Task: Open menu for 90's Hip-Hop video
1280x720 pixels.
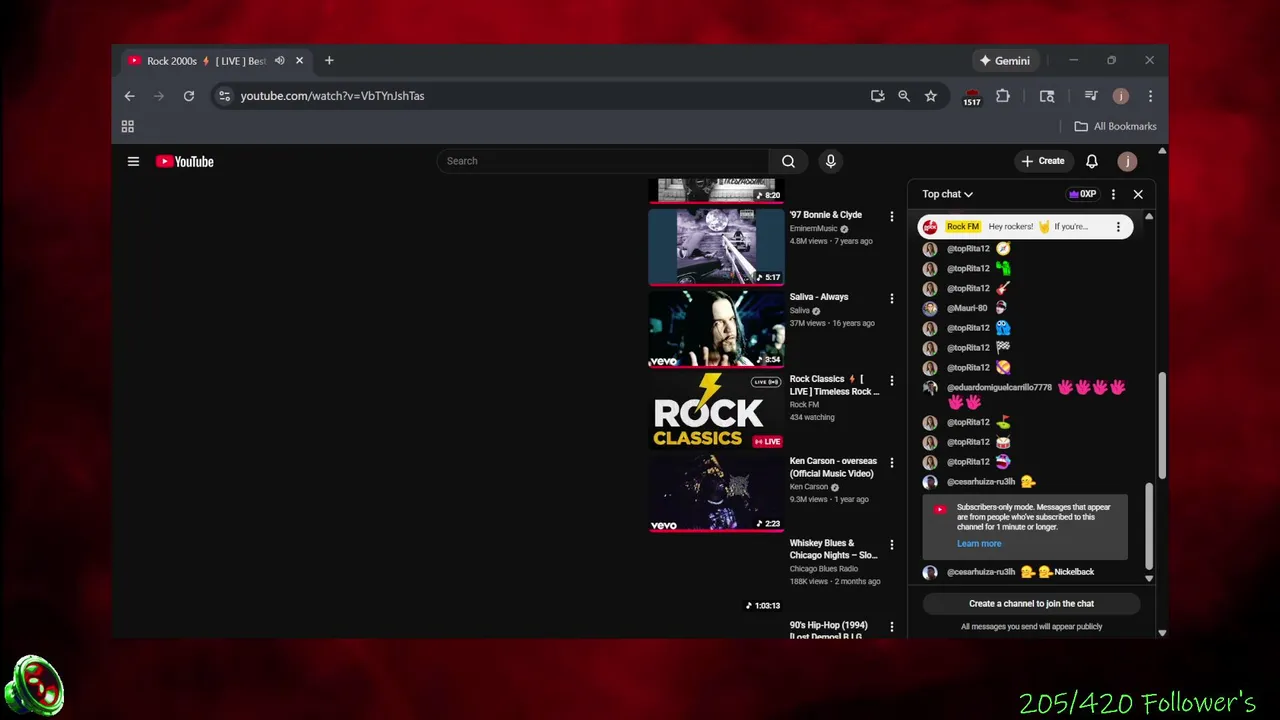Action: click(892, 627)
